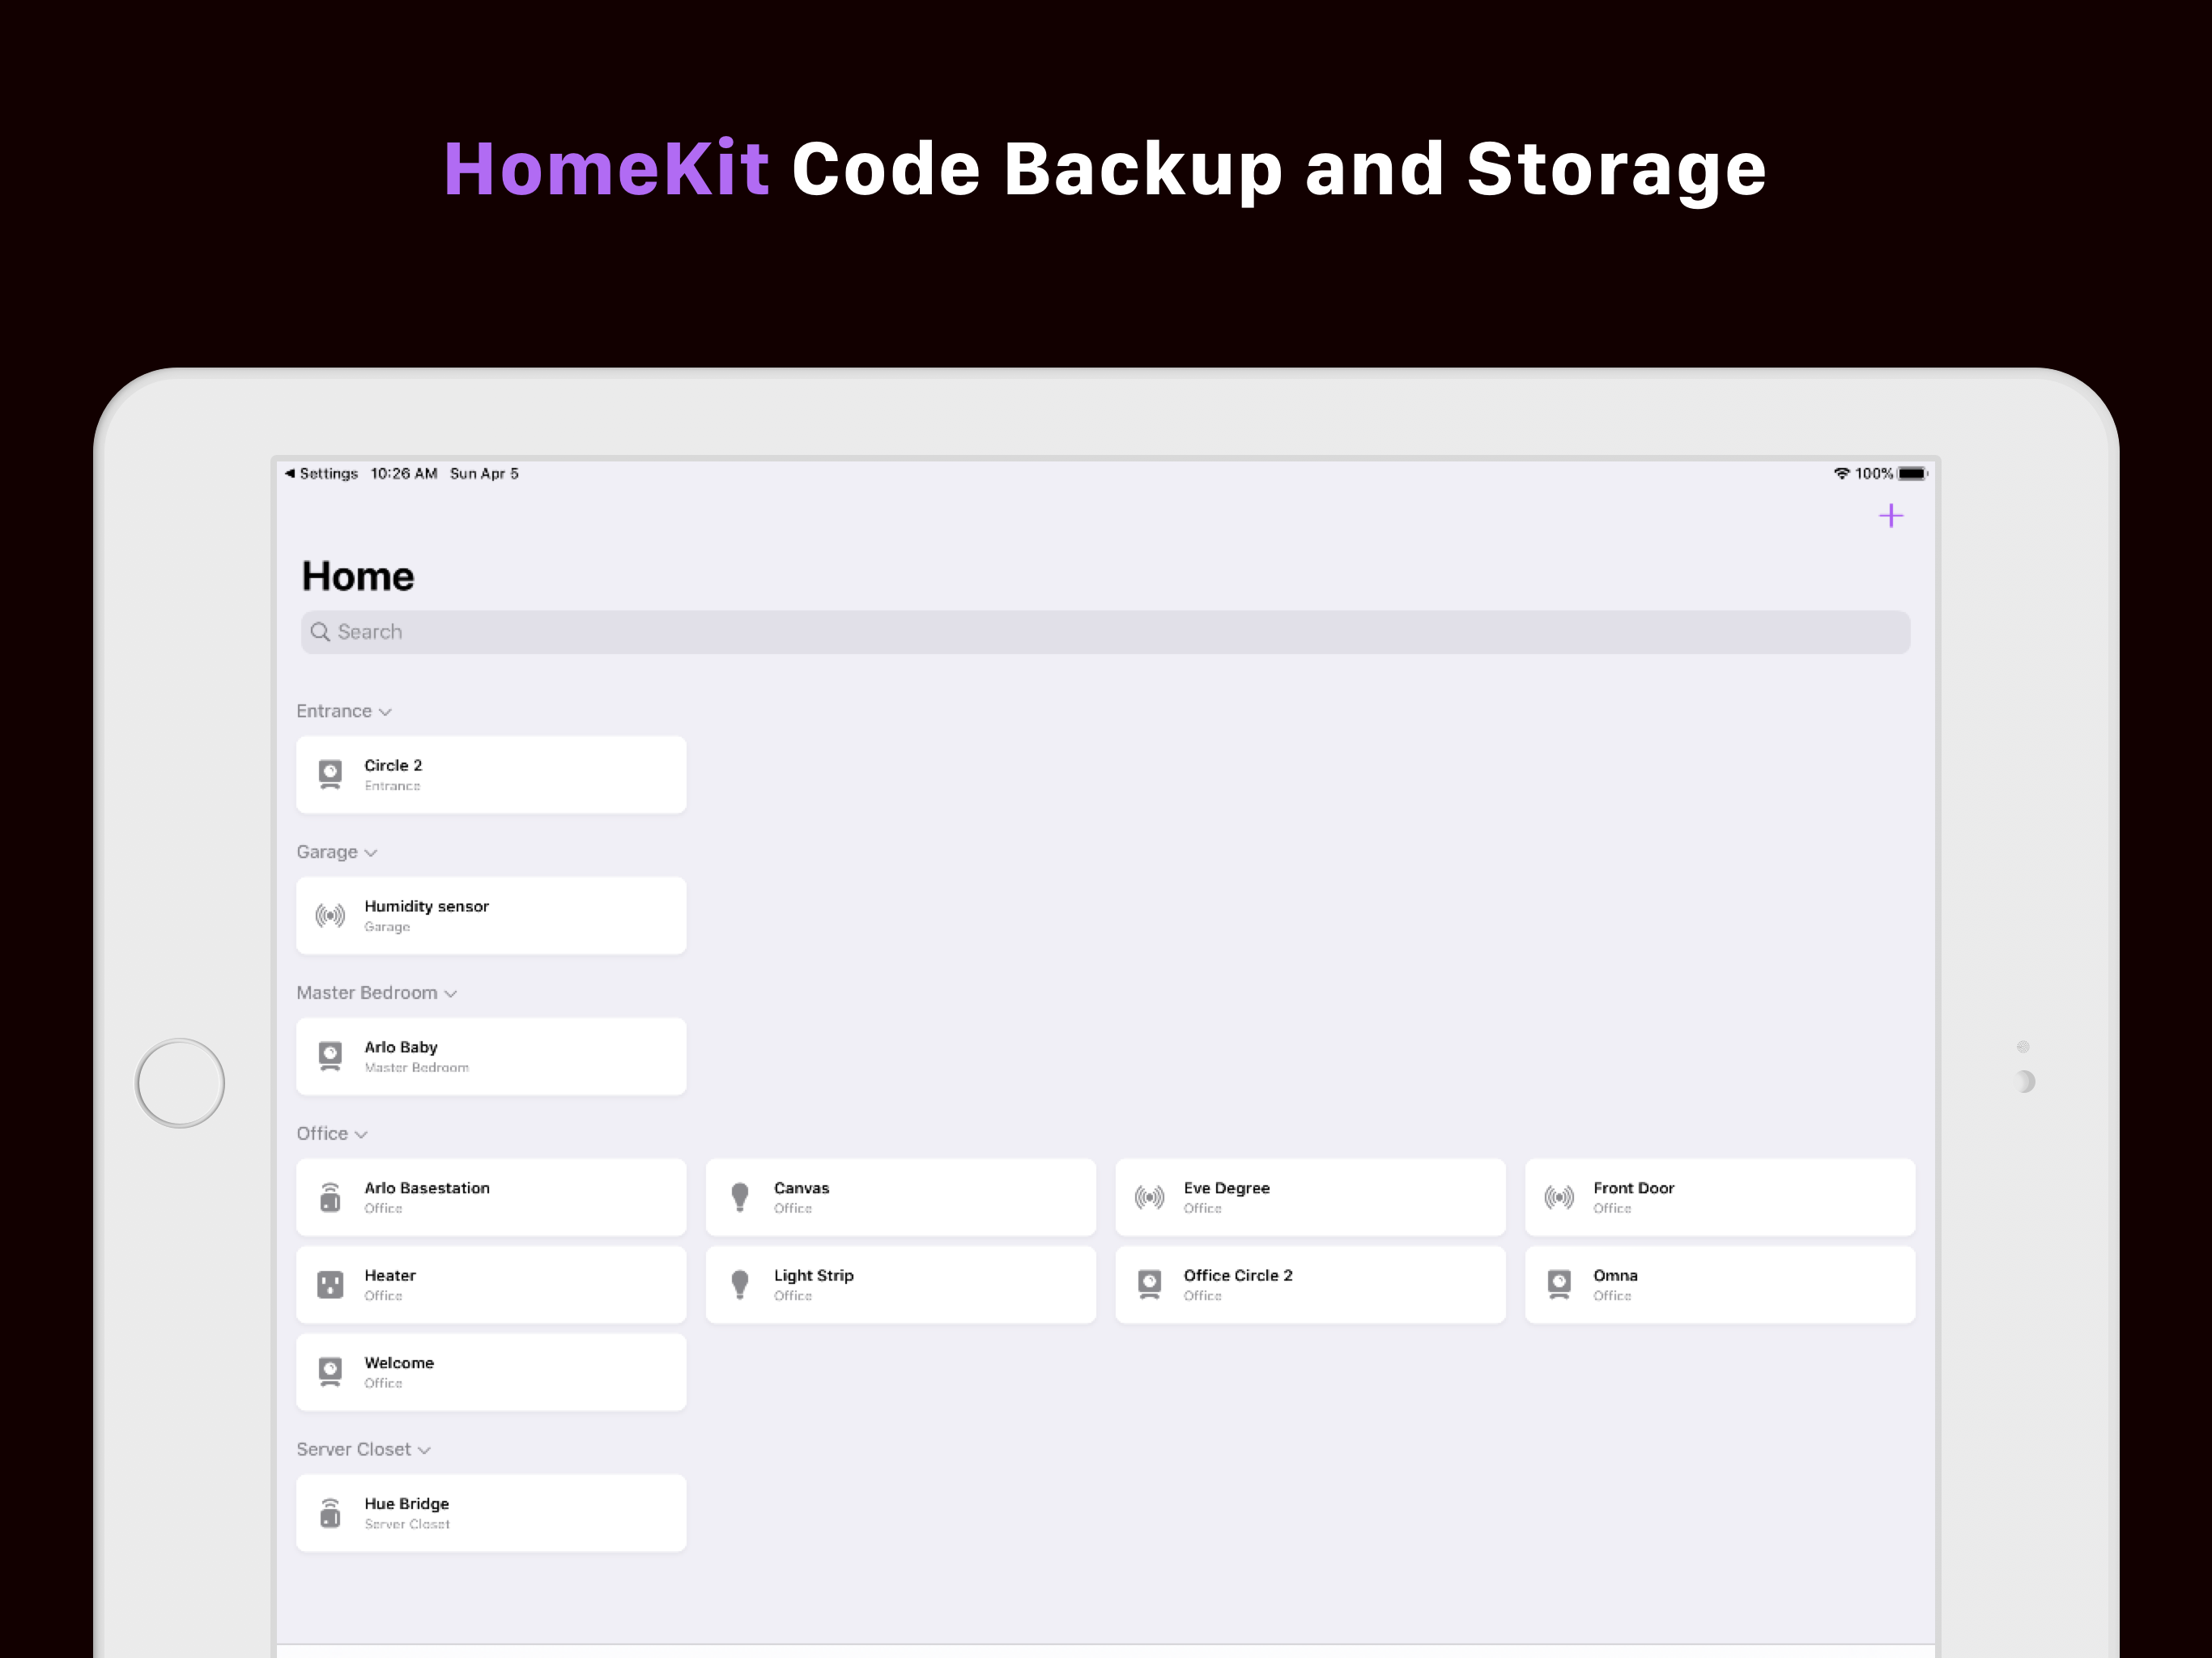Open the Office Circle 2 accessory card
Image resolution: width=2212 pixels, height=1658 pixels.
[1310, 1284]
